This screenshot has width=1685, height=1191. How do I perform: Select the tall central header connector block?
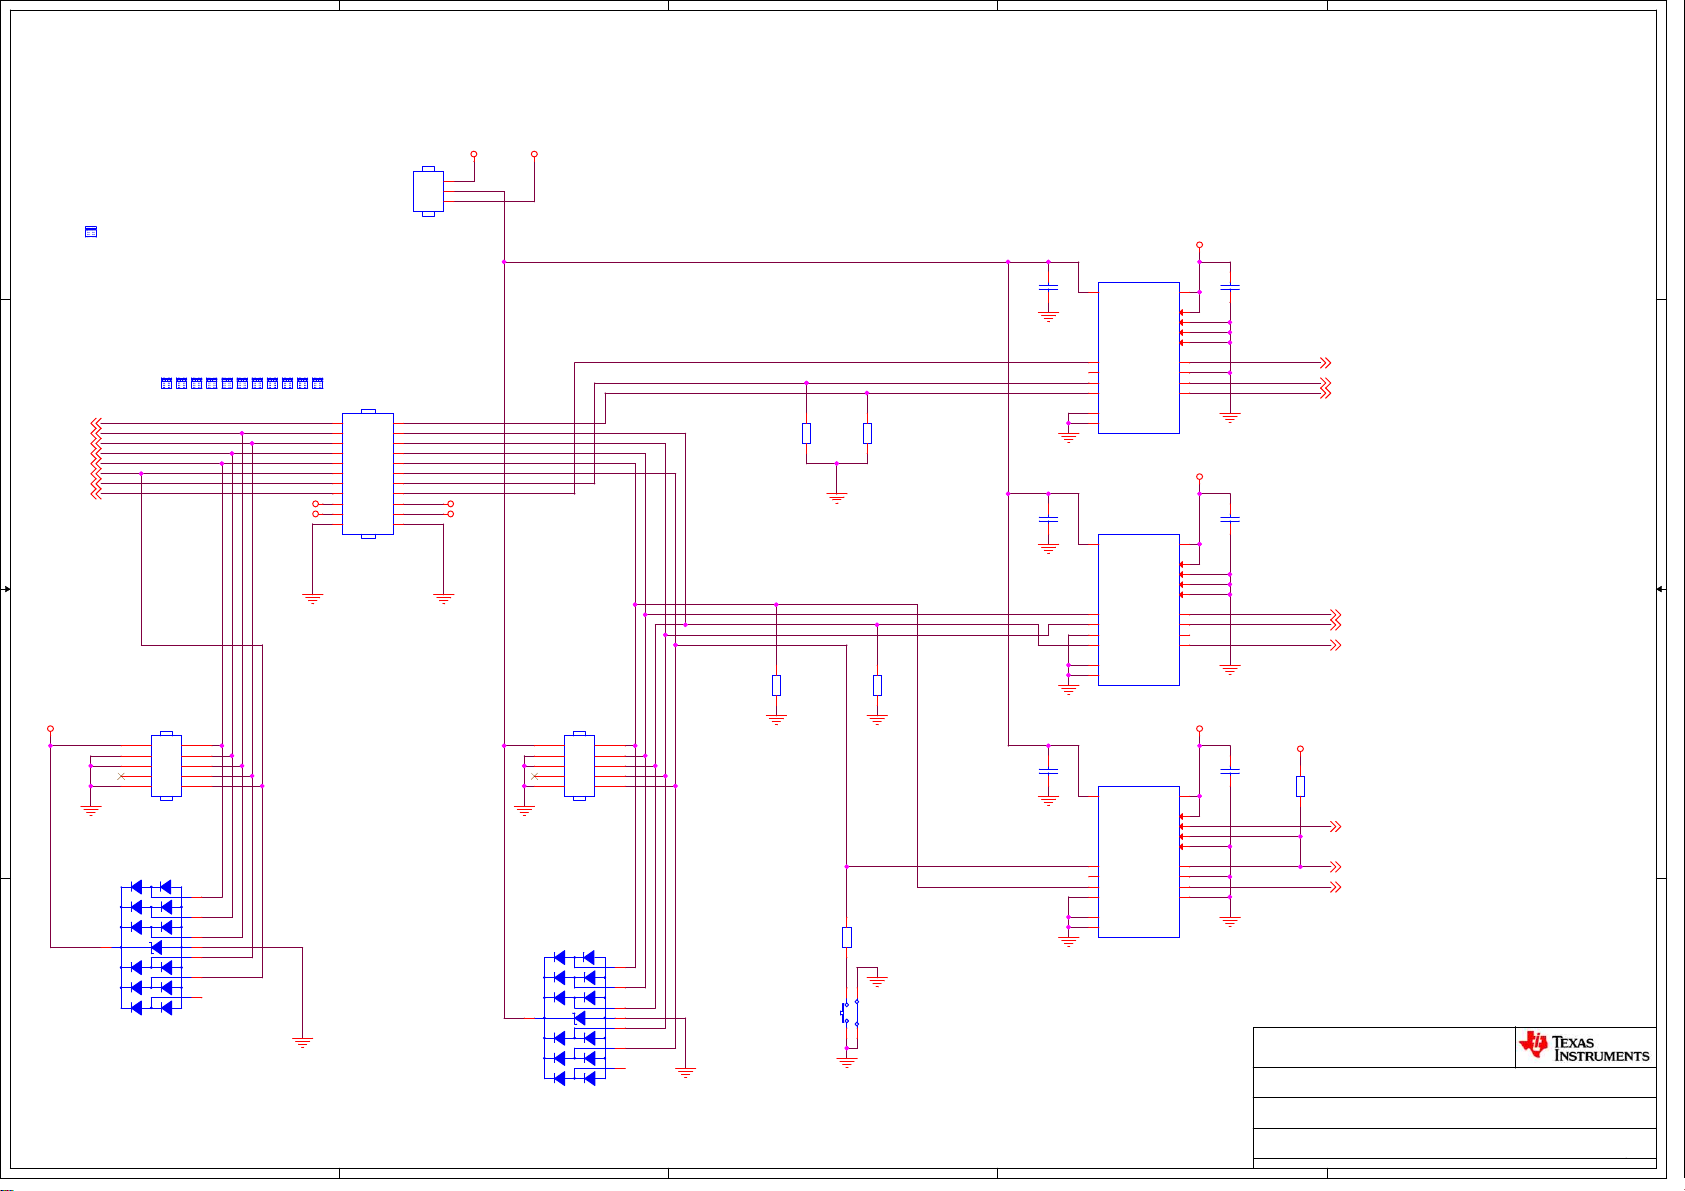click(368, 474)
